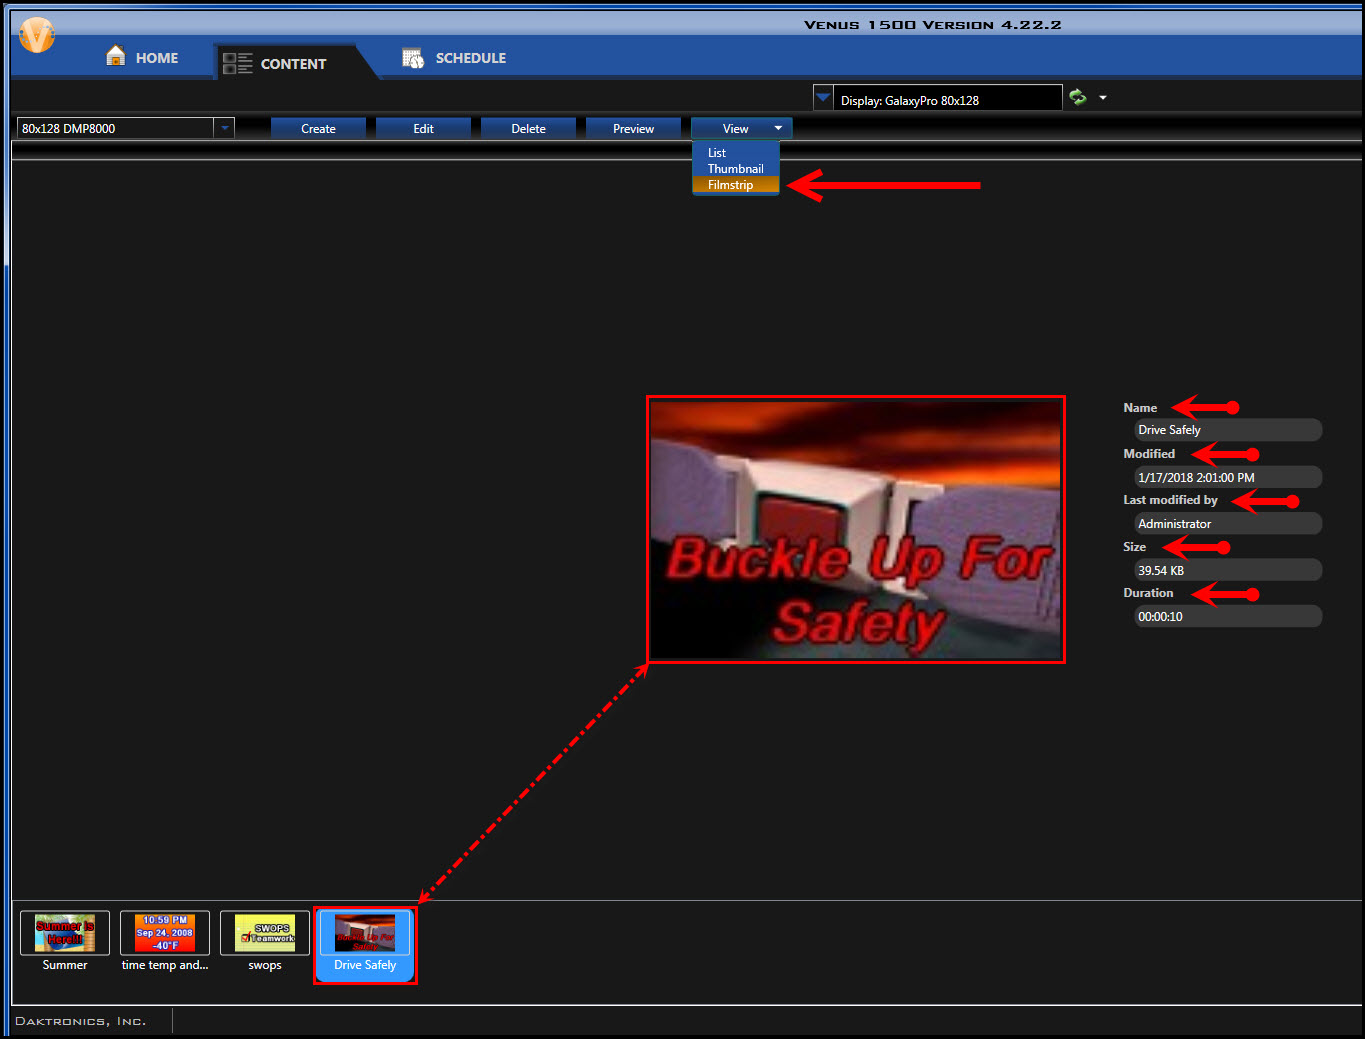Image resolution: width=1365 pixels, height=1039 pixels.
Task: Open the GalaxyPro display selector triangle
Action: click(822, 96)
